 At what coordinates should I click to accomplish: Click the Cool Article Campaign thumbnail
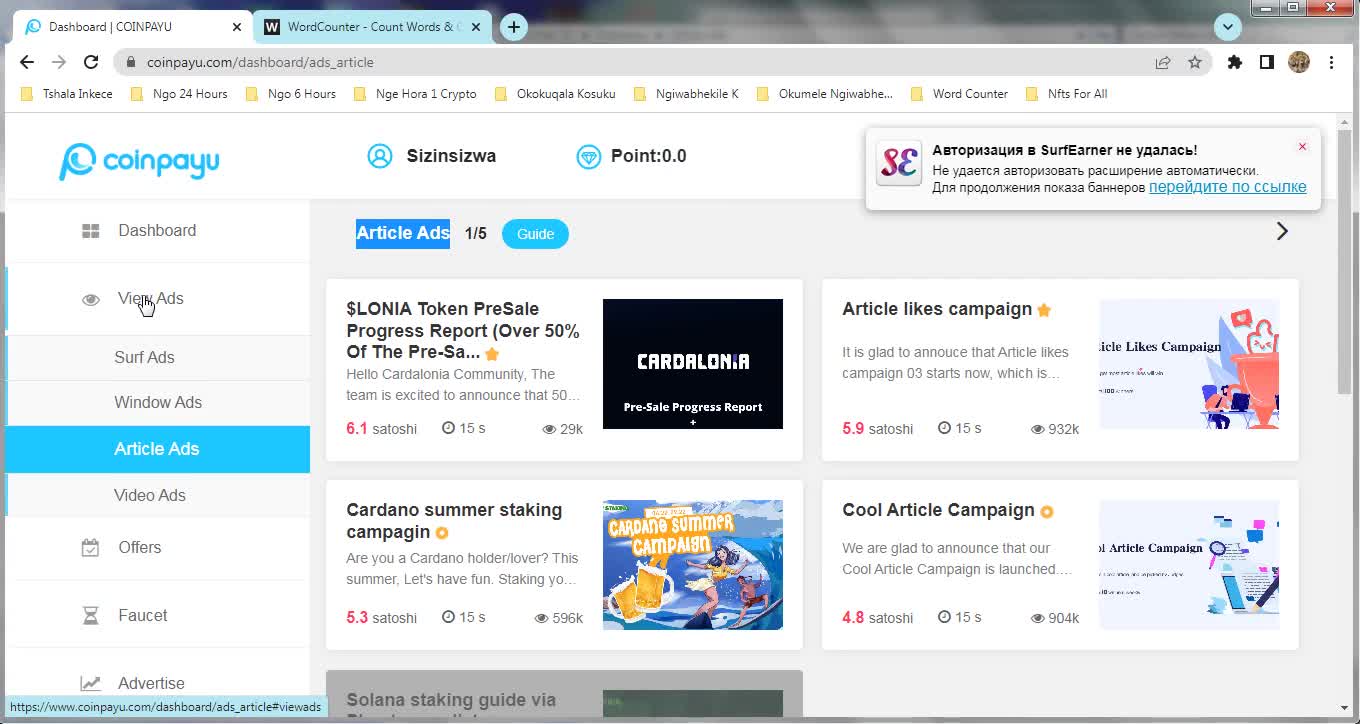point(1189,565)
